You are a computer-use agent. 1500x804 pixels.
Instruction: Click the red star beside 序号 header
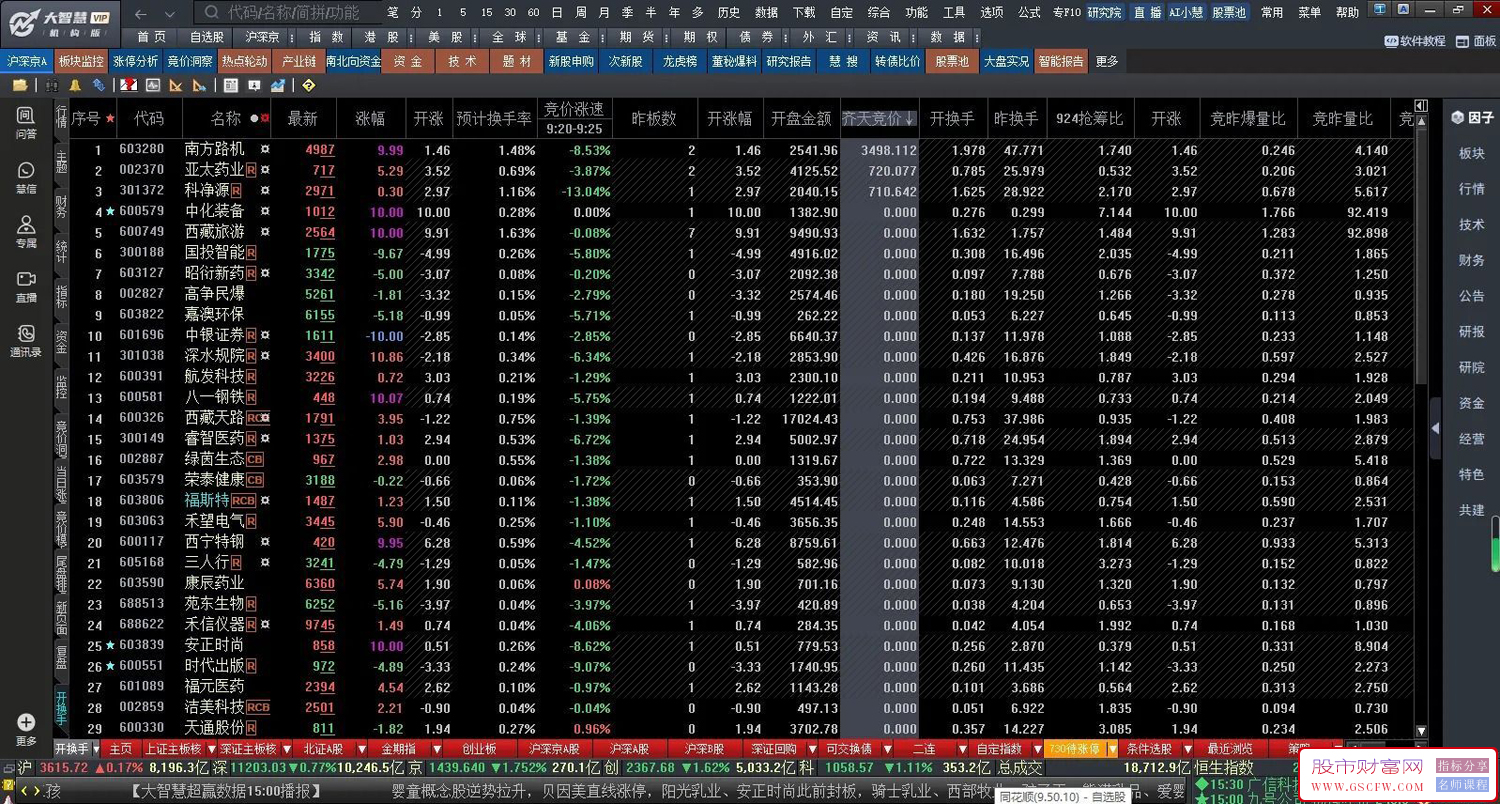point(110,118)
